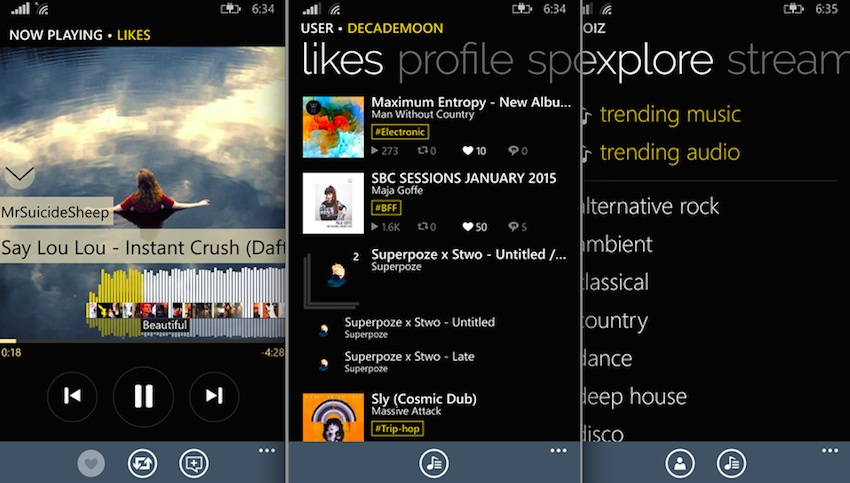Open the now playing icon in explore app bar
Viewport: 850px width, 483px height.
[731, 463]
